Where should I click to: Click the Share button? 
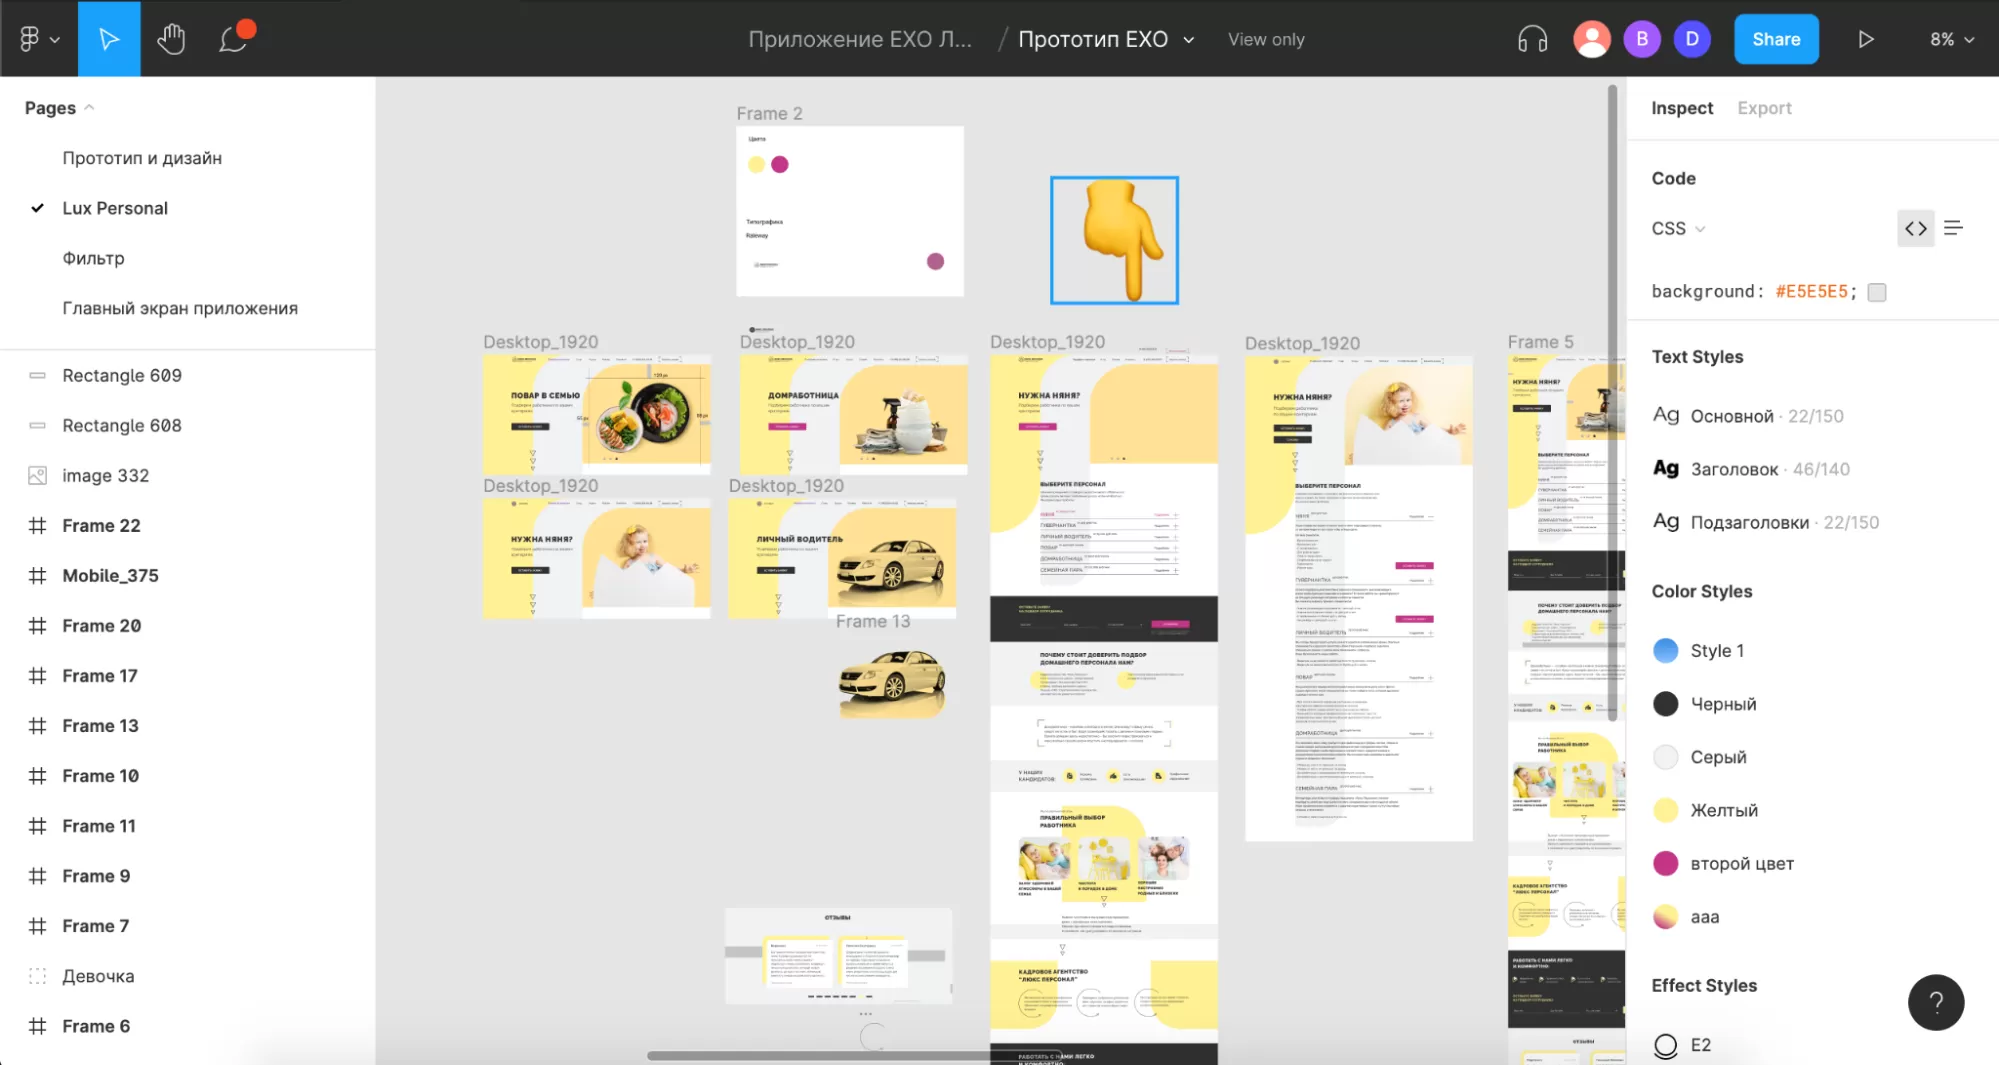point(1775,39)
